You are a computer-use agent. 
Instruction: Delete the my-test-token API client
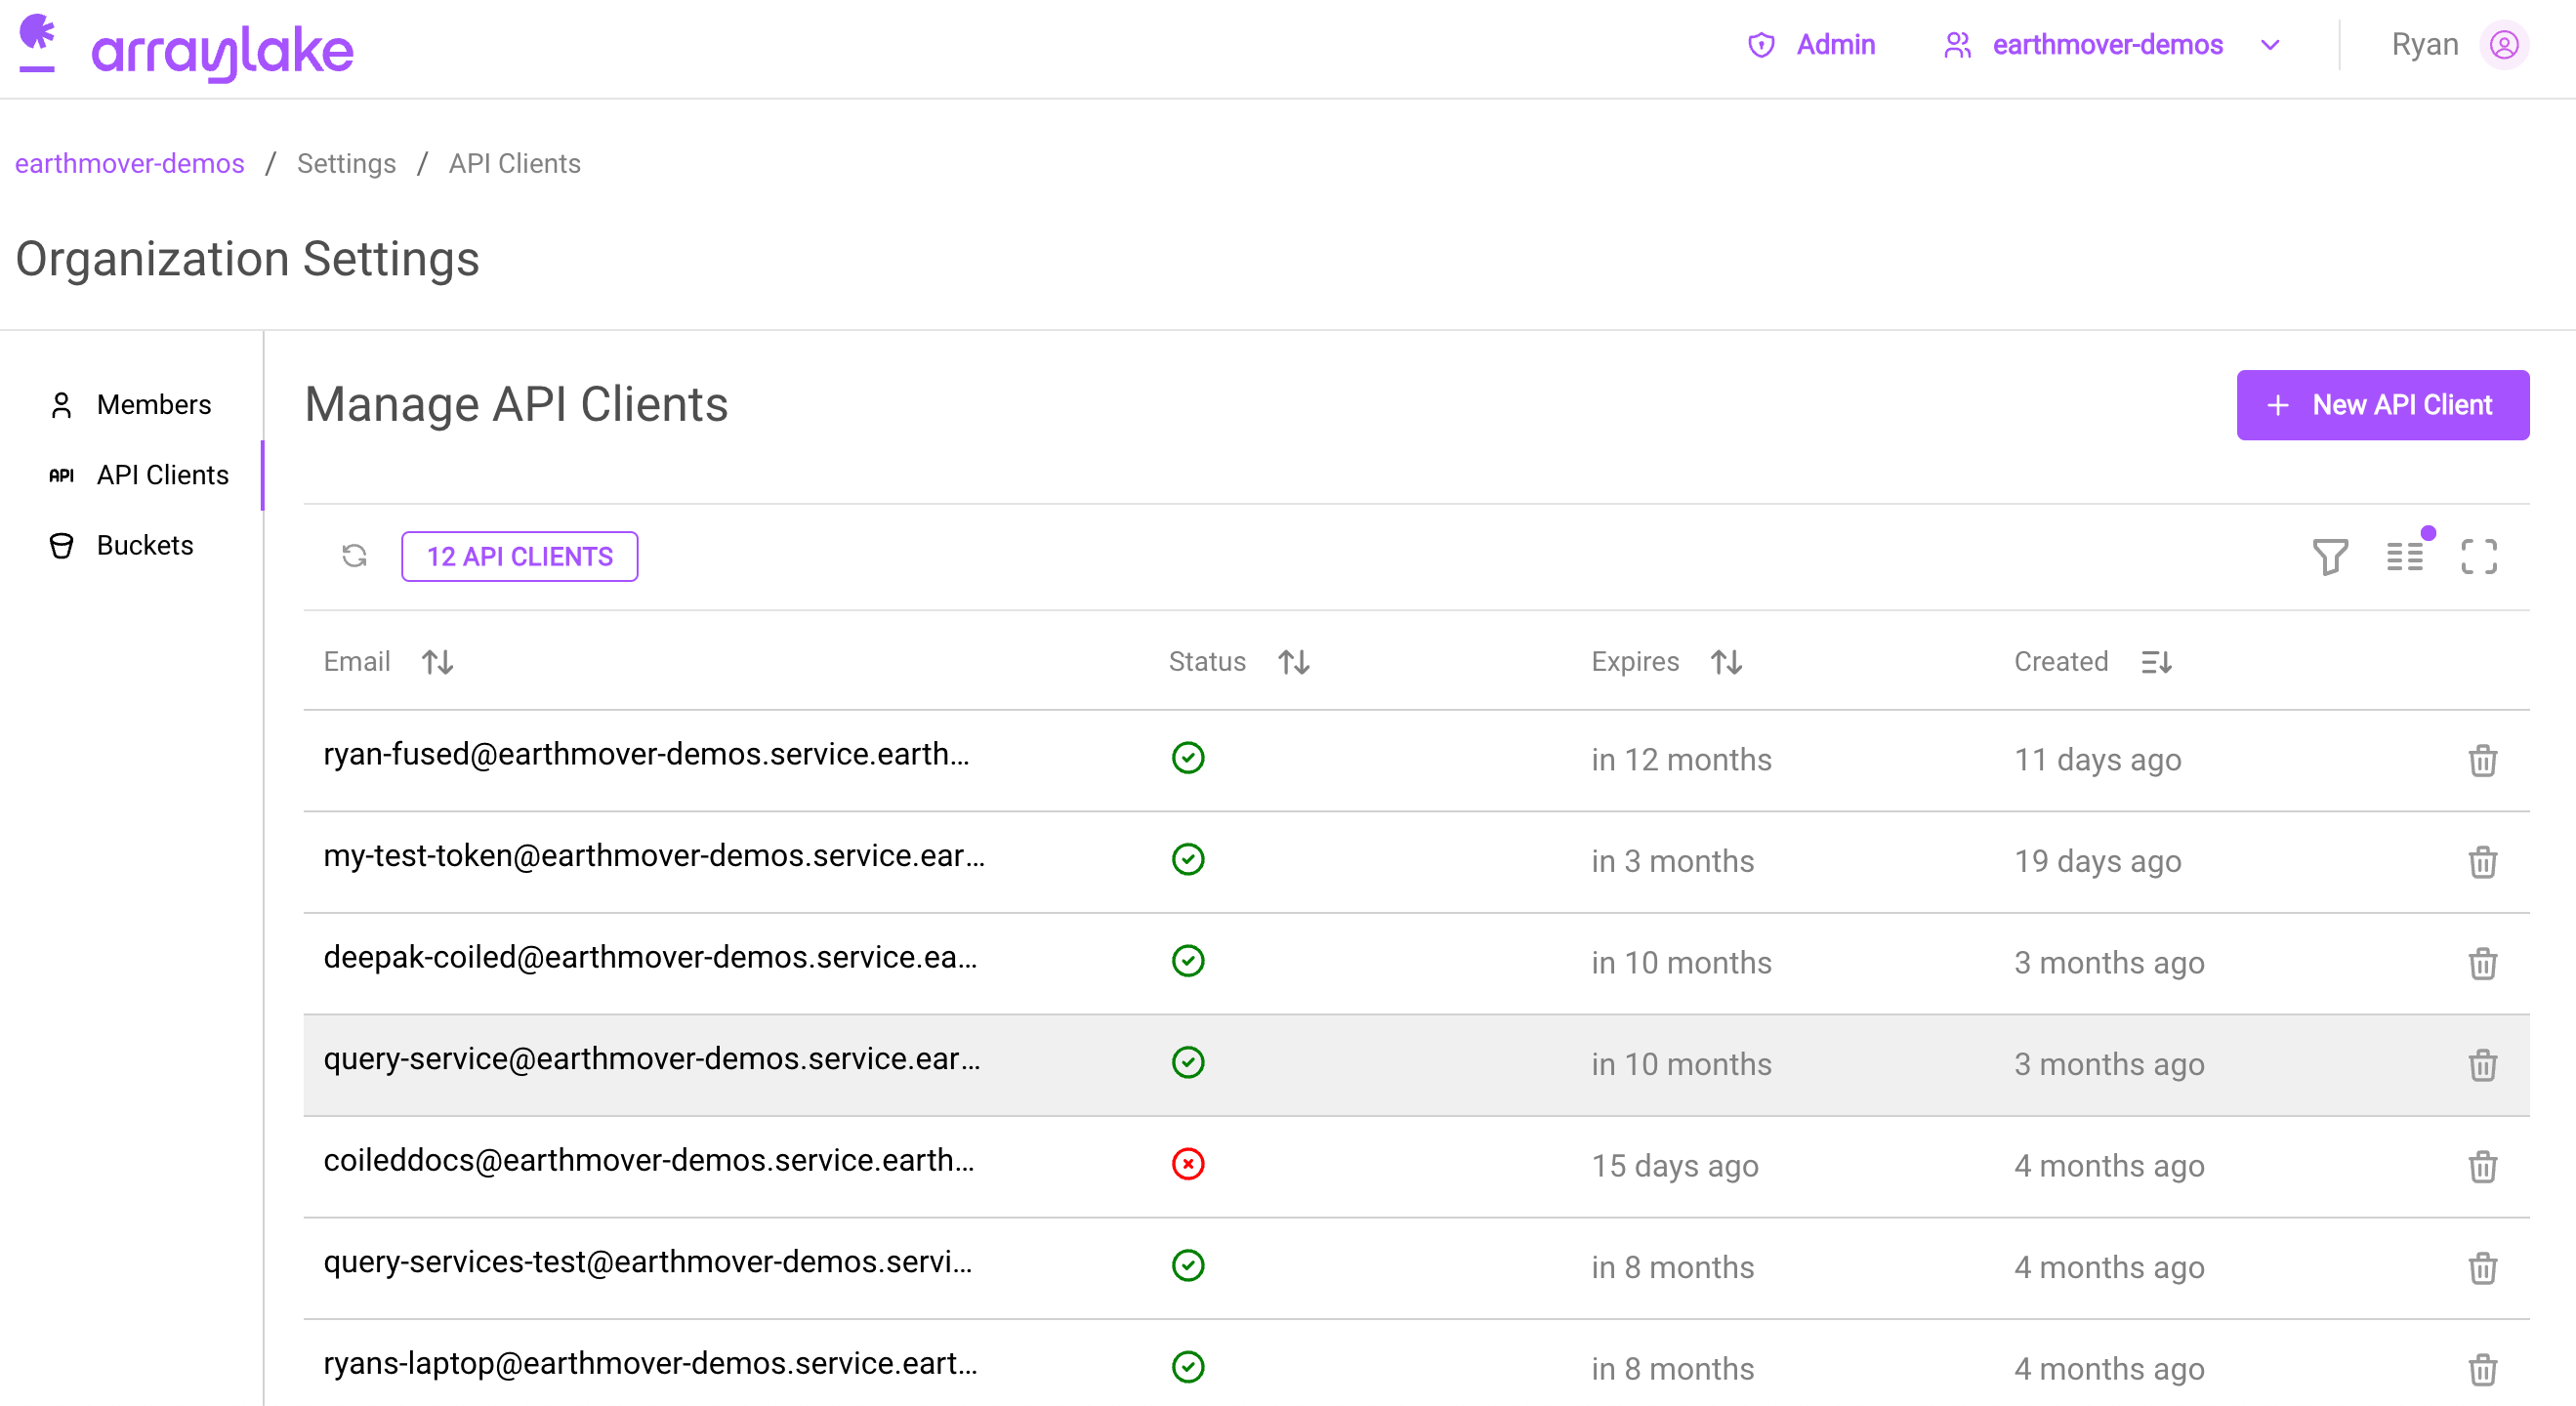click(x=2482, y=862)
